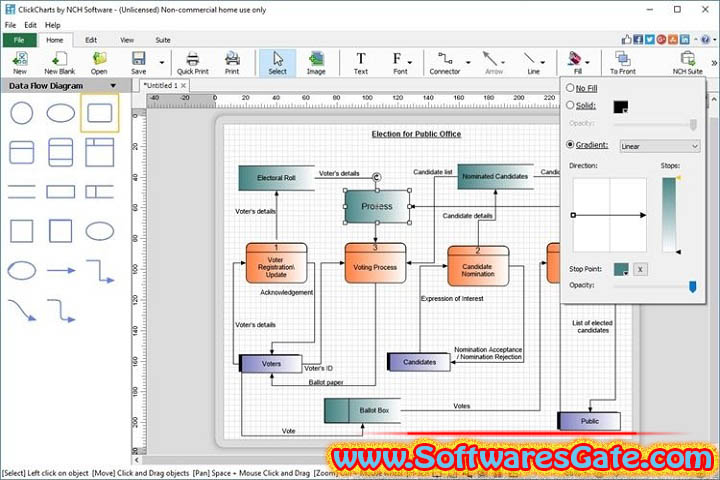Delete stop point with X button
The width and height of the screenshot is (720, 480).
[x=640, y=270]
